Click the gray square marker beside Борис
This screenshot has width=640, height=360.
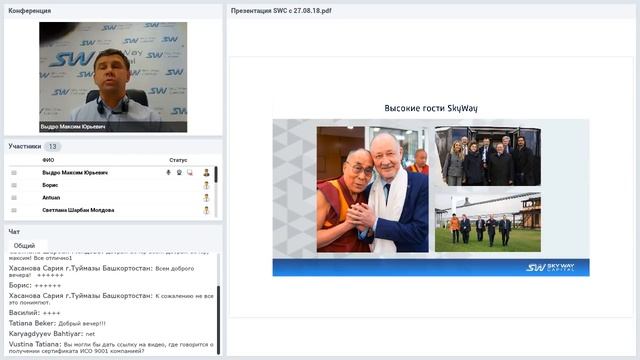[x=14, y=185]
